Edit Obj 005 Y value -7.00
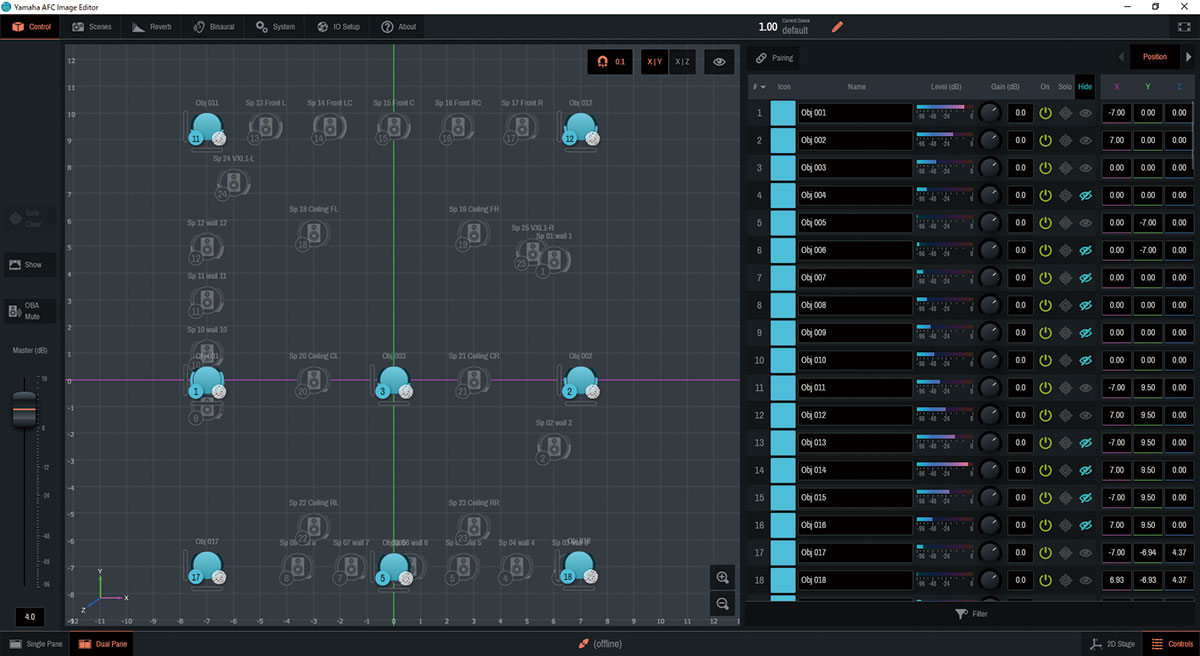The width and height of the screenshot is (1200, 656). click(x=1149, y=223)
